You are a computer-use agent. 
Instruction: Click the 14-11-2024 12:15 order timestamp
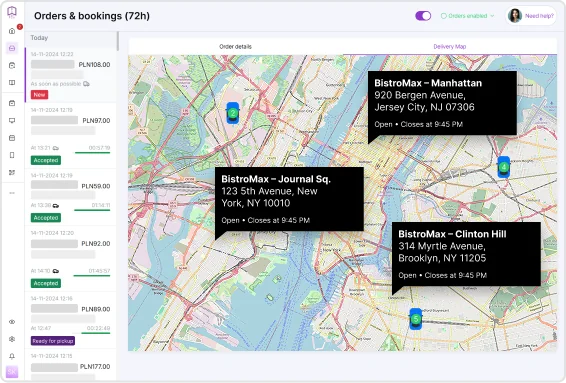point(52,356)
